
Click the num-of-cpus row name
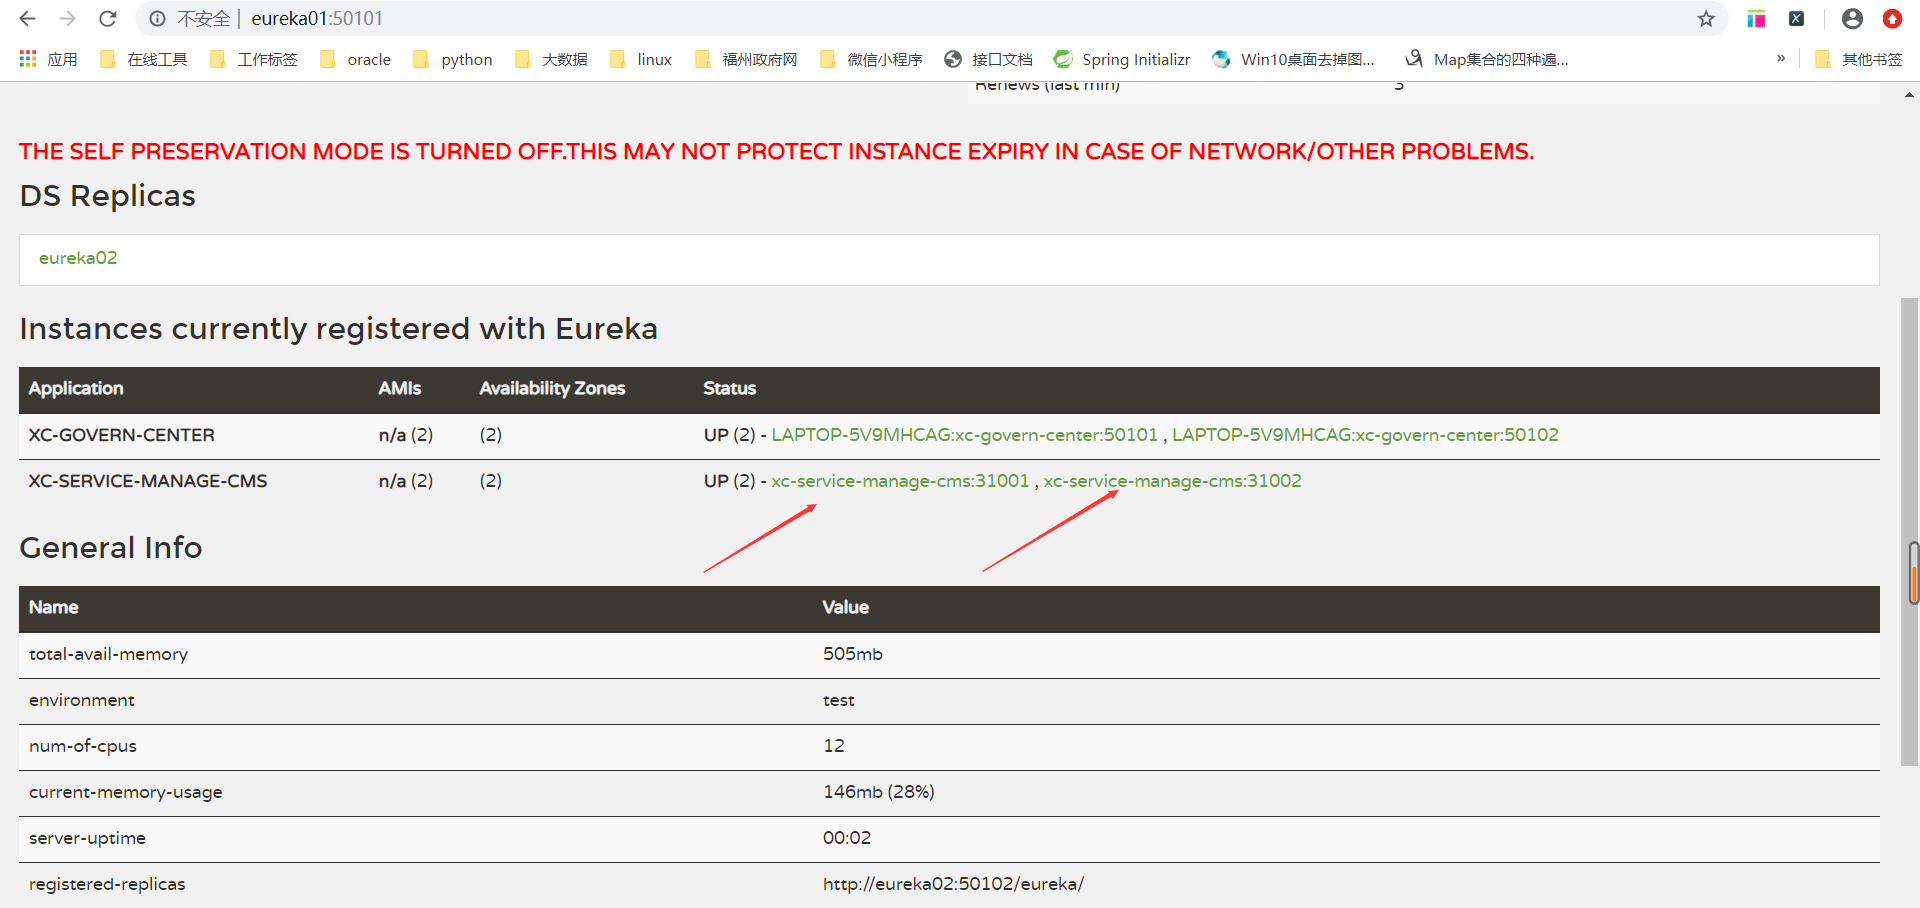(83, 746)
